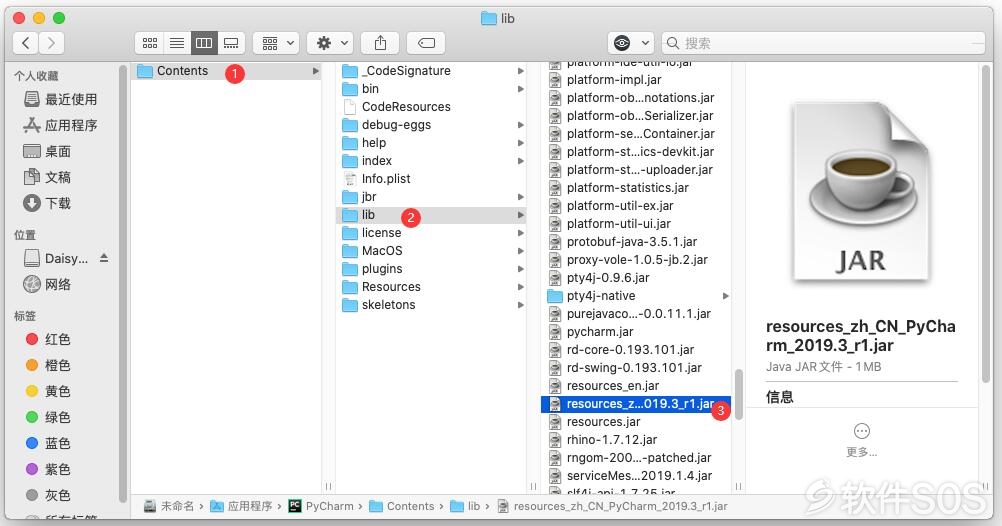Switch to column view
The width and height of the screenshot is (1002, 526).
tap(204, 43)
